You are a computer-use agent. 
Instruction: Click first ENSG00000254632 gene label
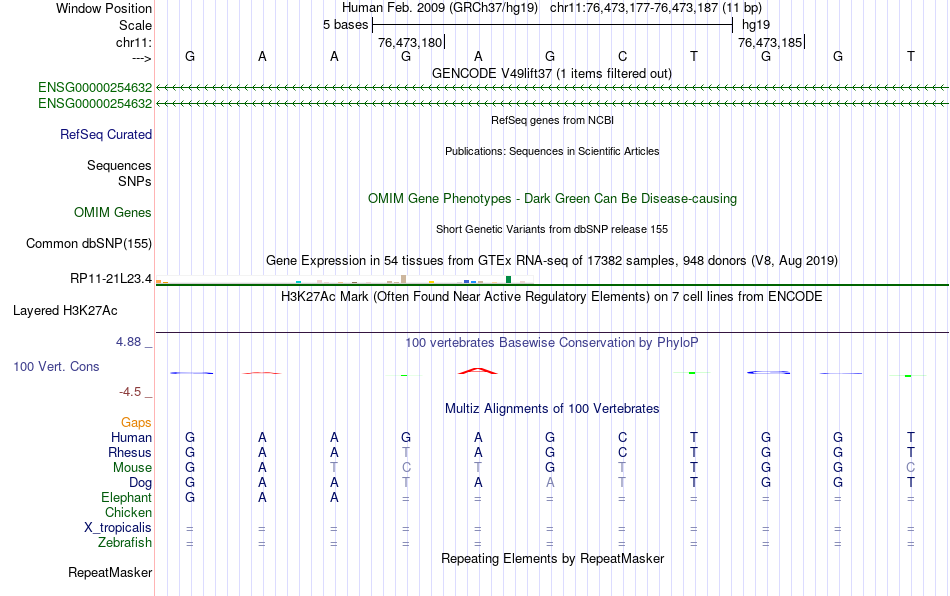pos(95,88)
